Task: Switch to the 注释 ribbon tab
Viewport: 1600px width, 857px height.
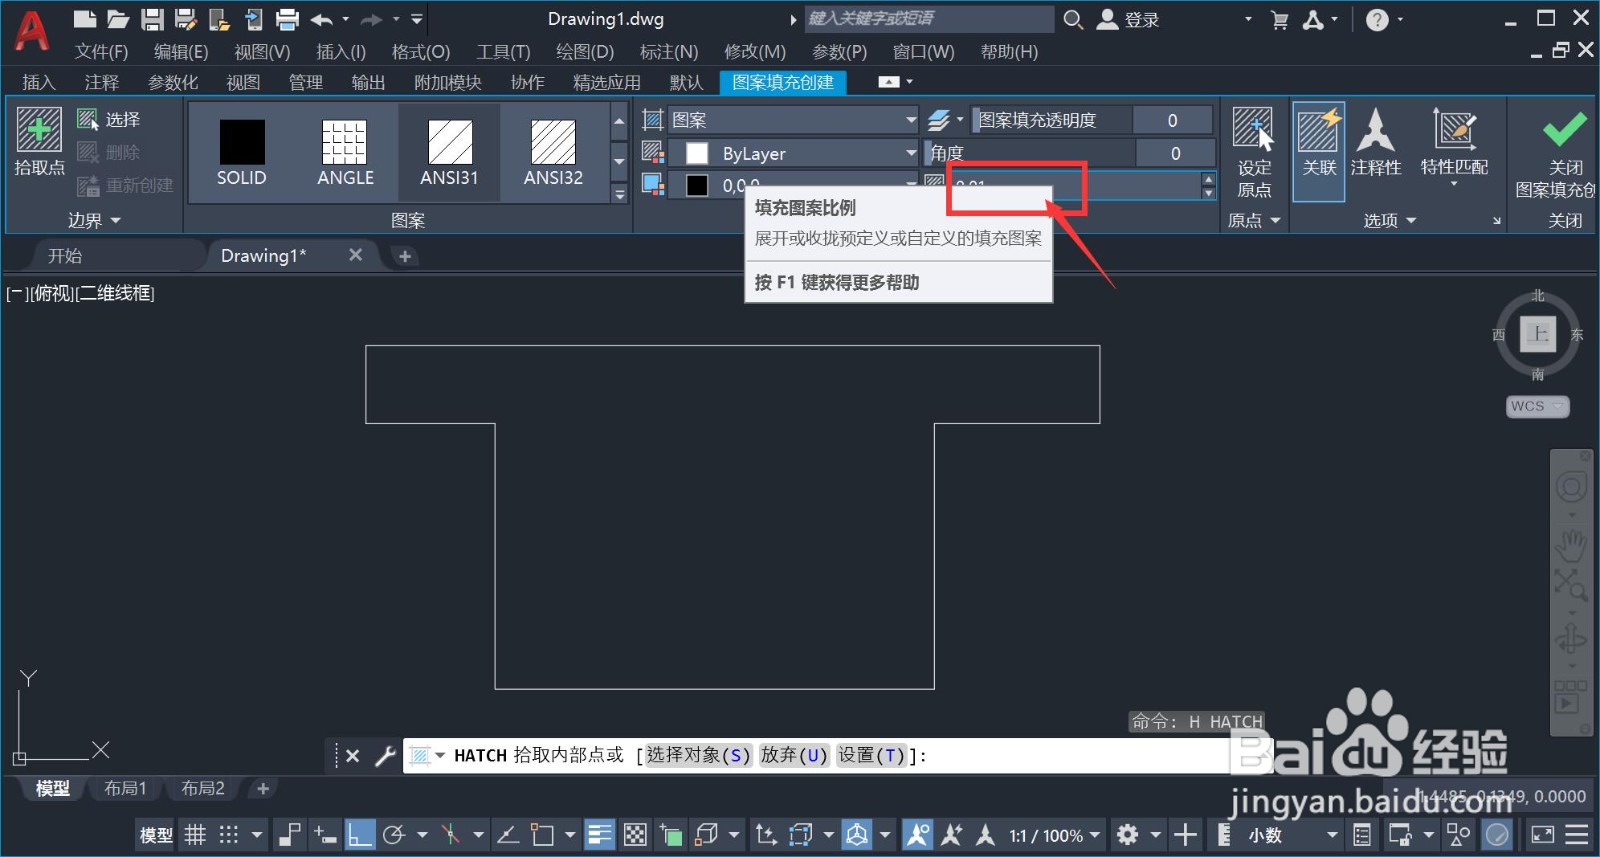Action: [x=101, y=82]
